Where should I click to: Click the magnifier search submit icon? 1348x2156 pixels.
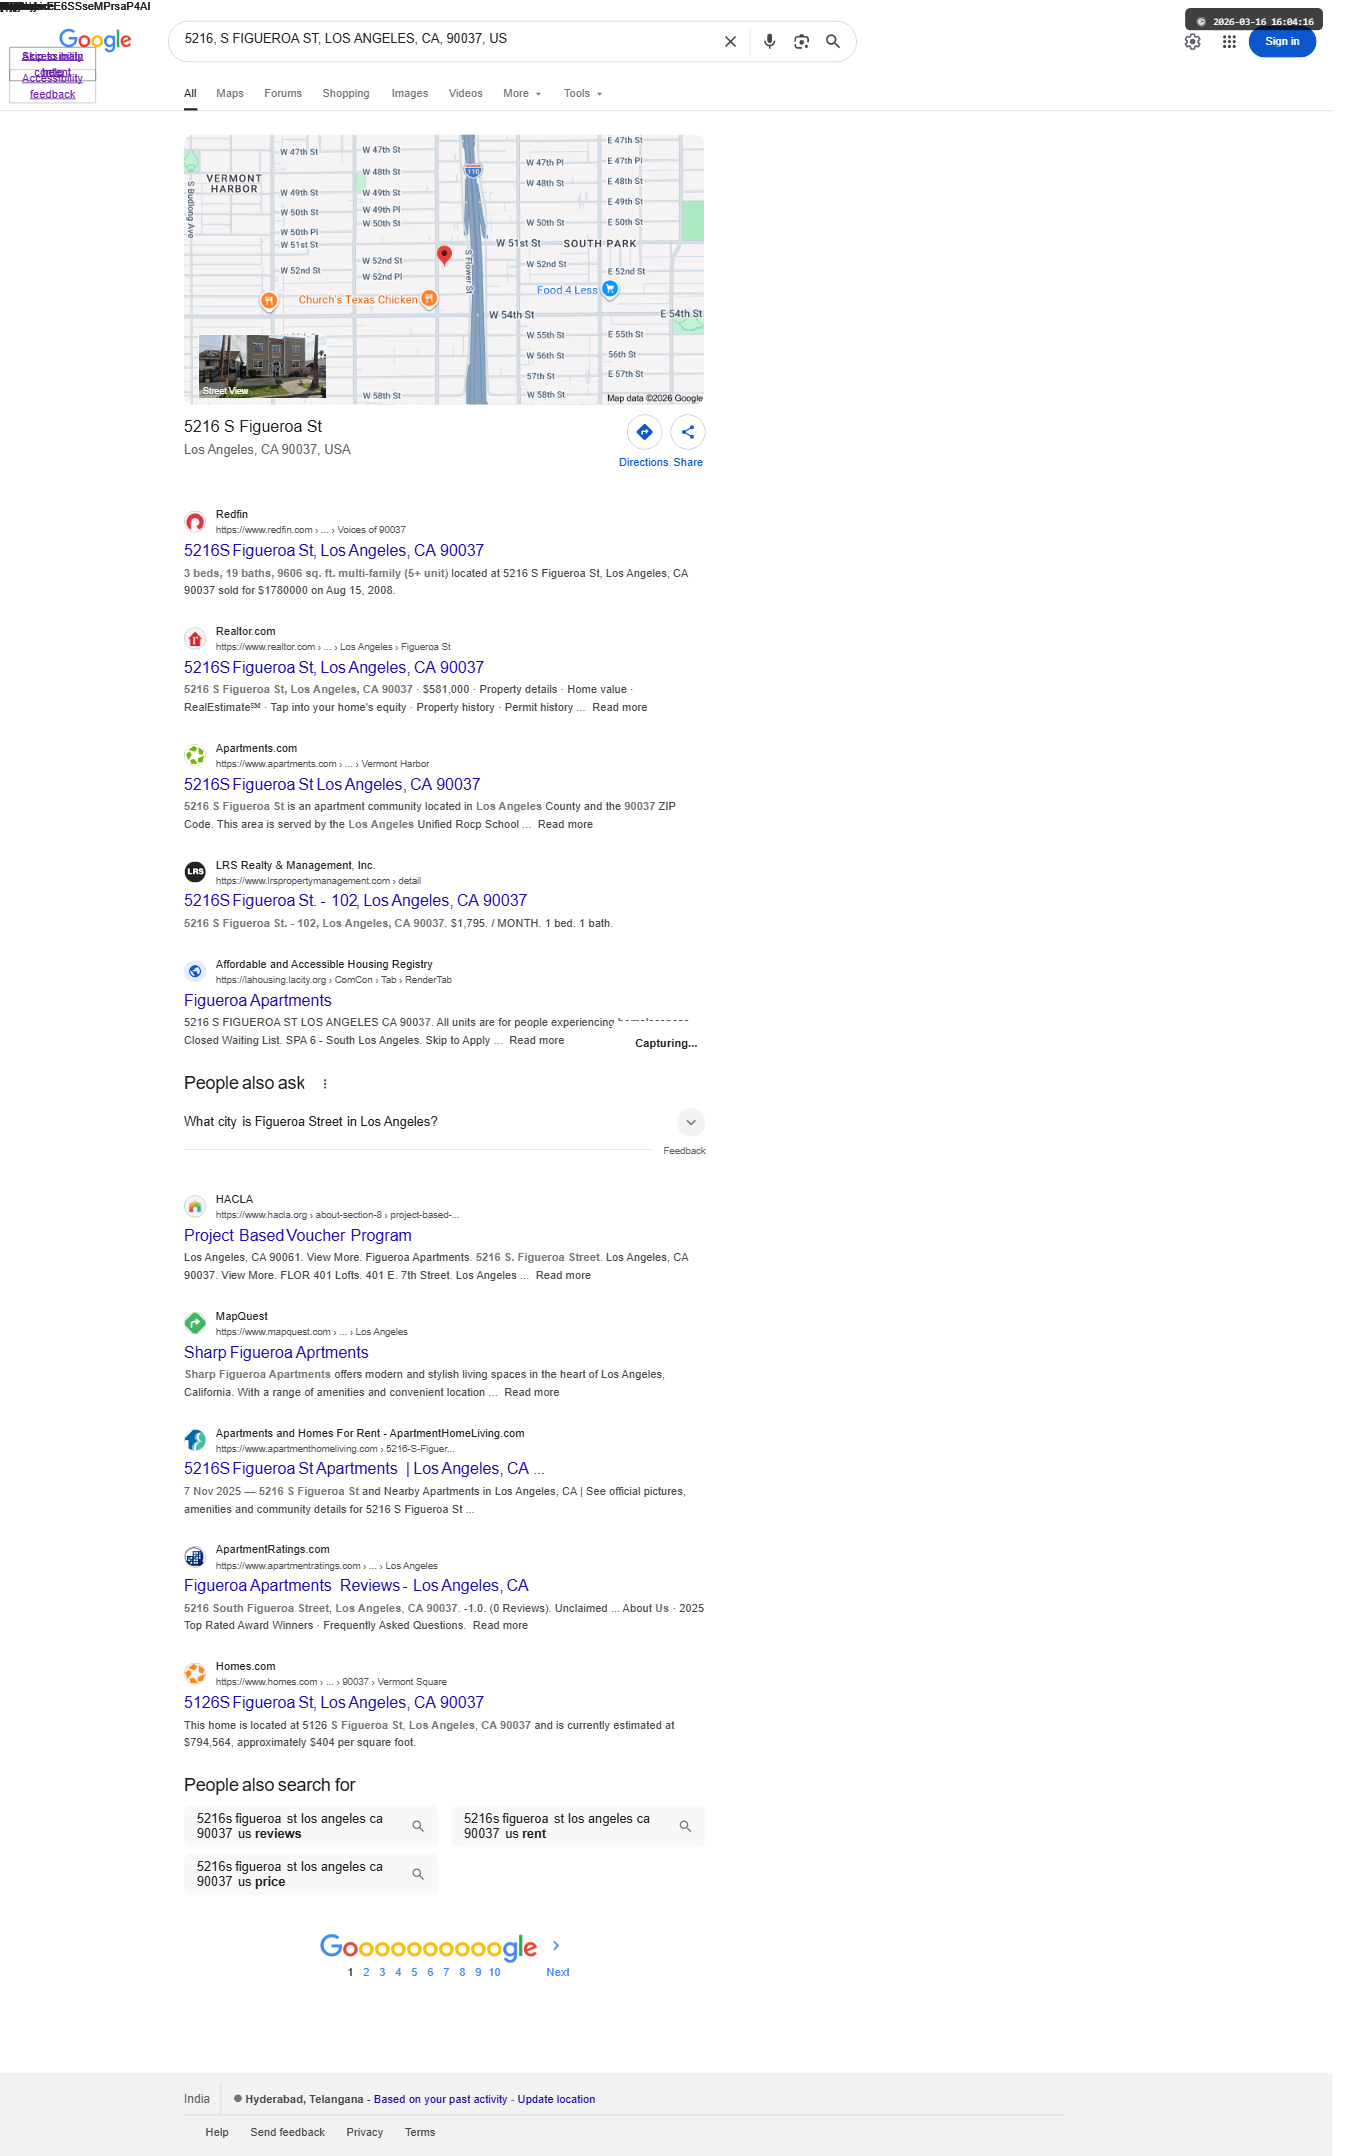tap(833, 42)
